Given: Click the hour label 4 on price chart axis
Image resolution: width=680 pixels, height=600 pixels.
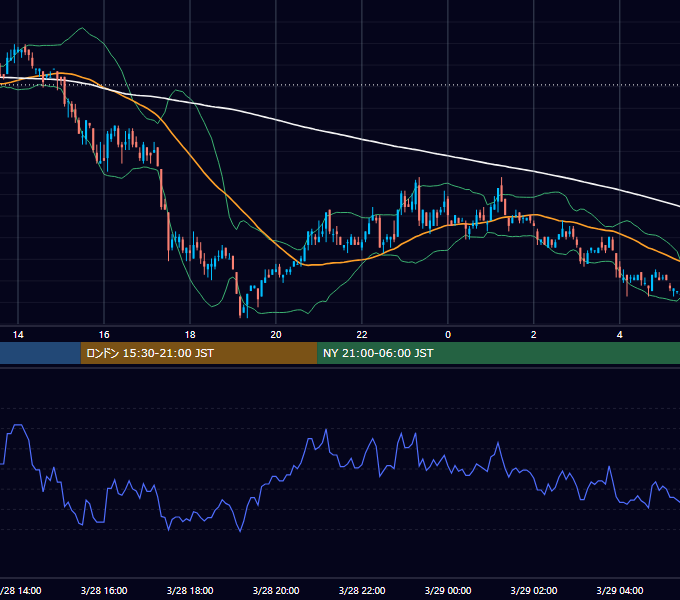Looking at the screenshot, I should coord(620,335).
